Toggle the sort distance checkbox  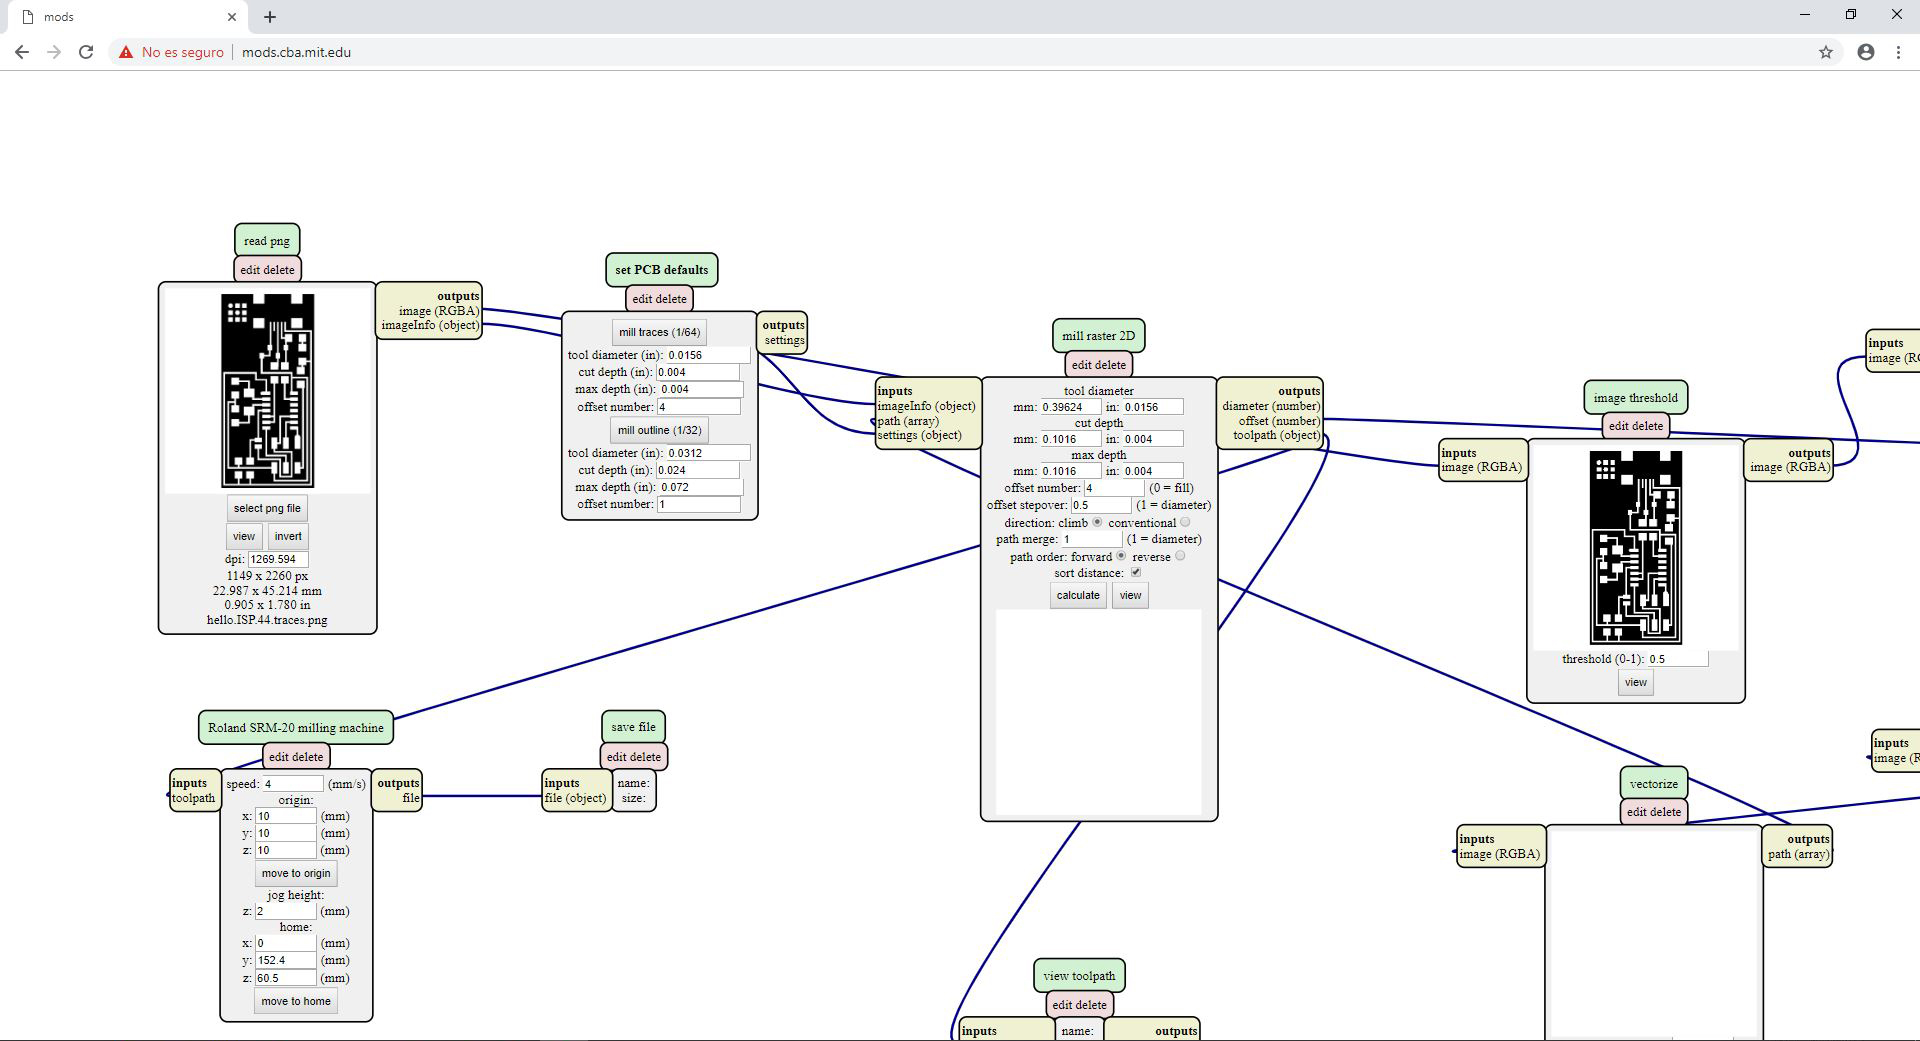point(1135,572)
